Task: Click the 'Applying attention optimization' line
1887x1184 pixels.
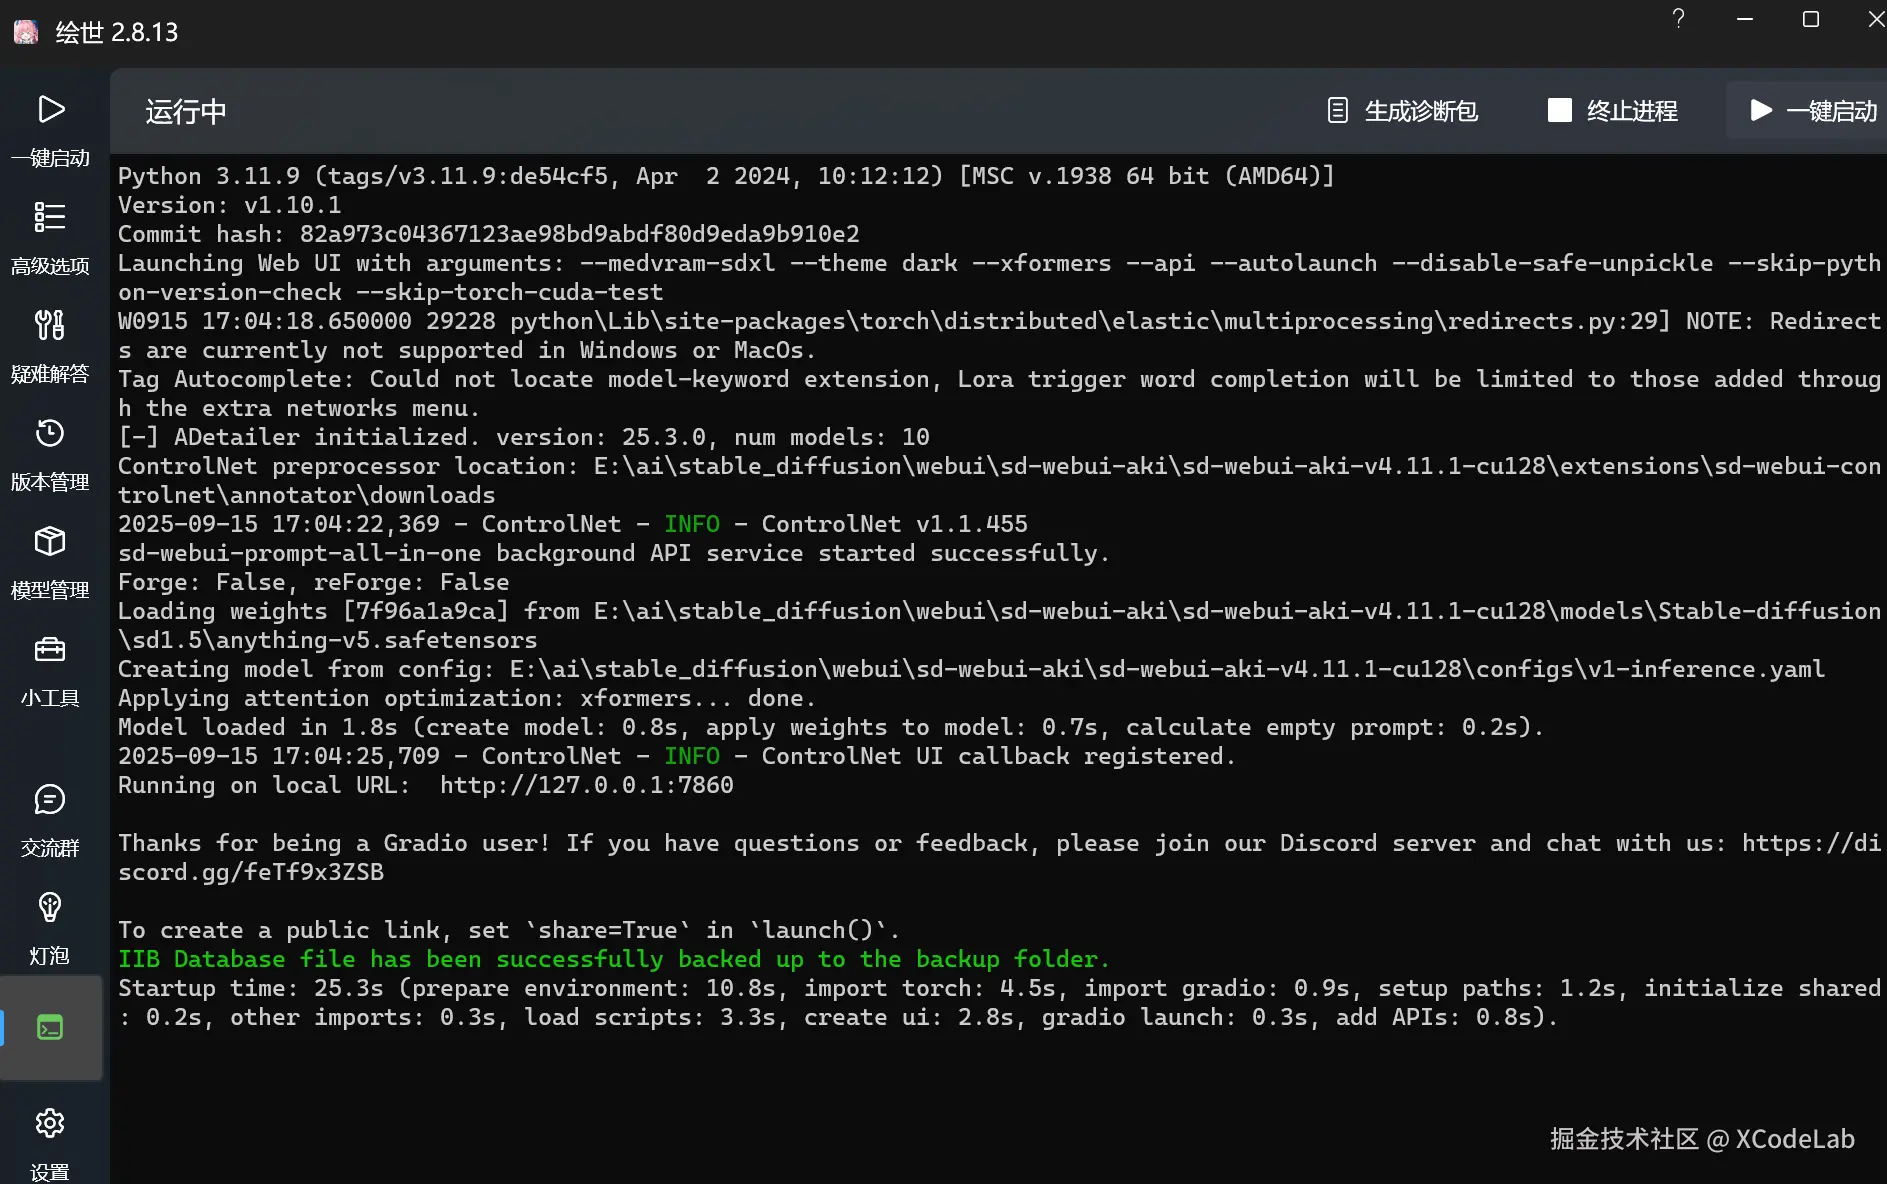Action: (467, 698)
